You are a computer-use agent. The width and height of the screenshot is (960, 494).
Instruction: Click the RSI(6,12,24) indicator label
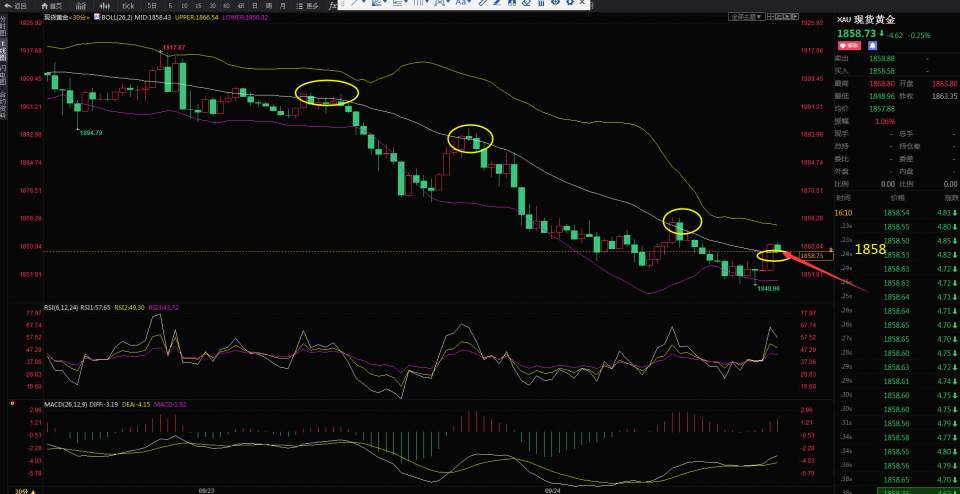(63, 307)
